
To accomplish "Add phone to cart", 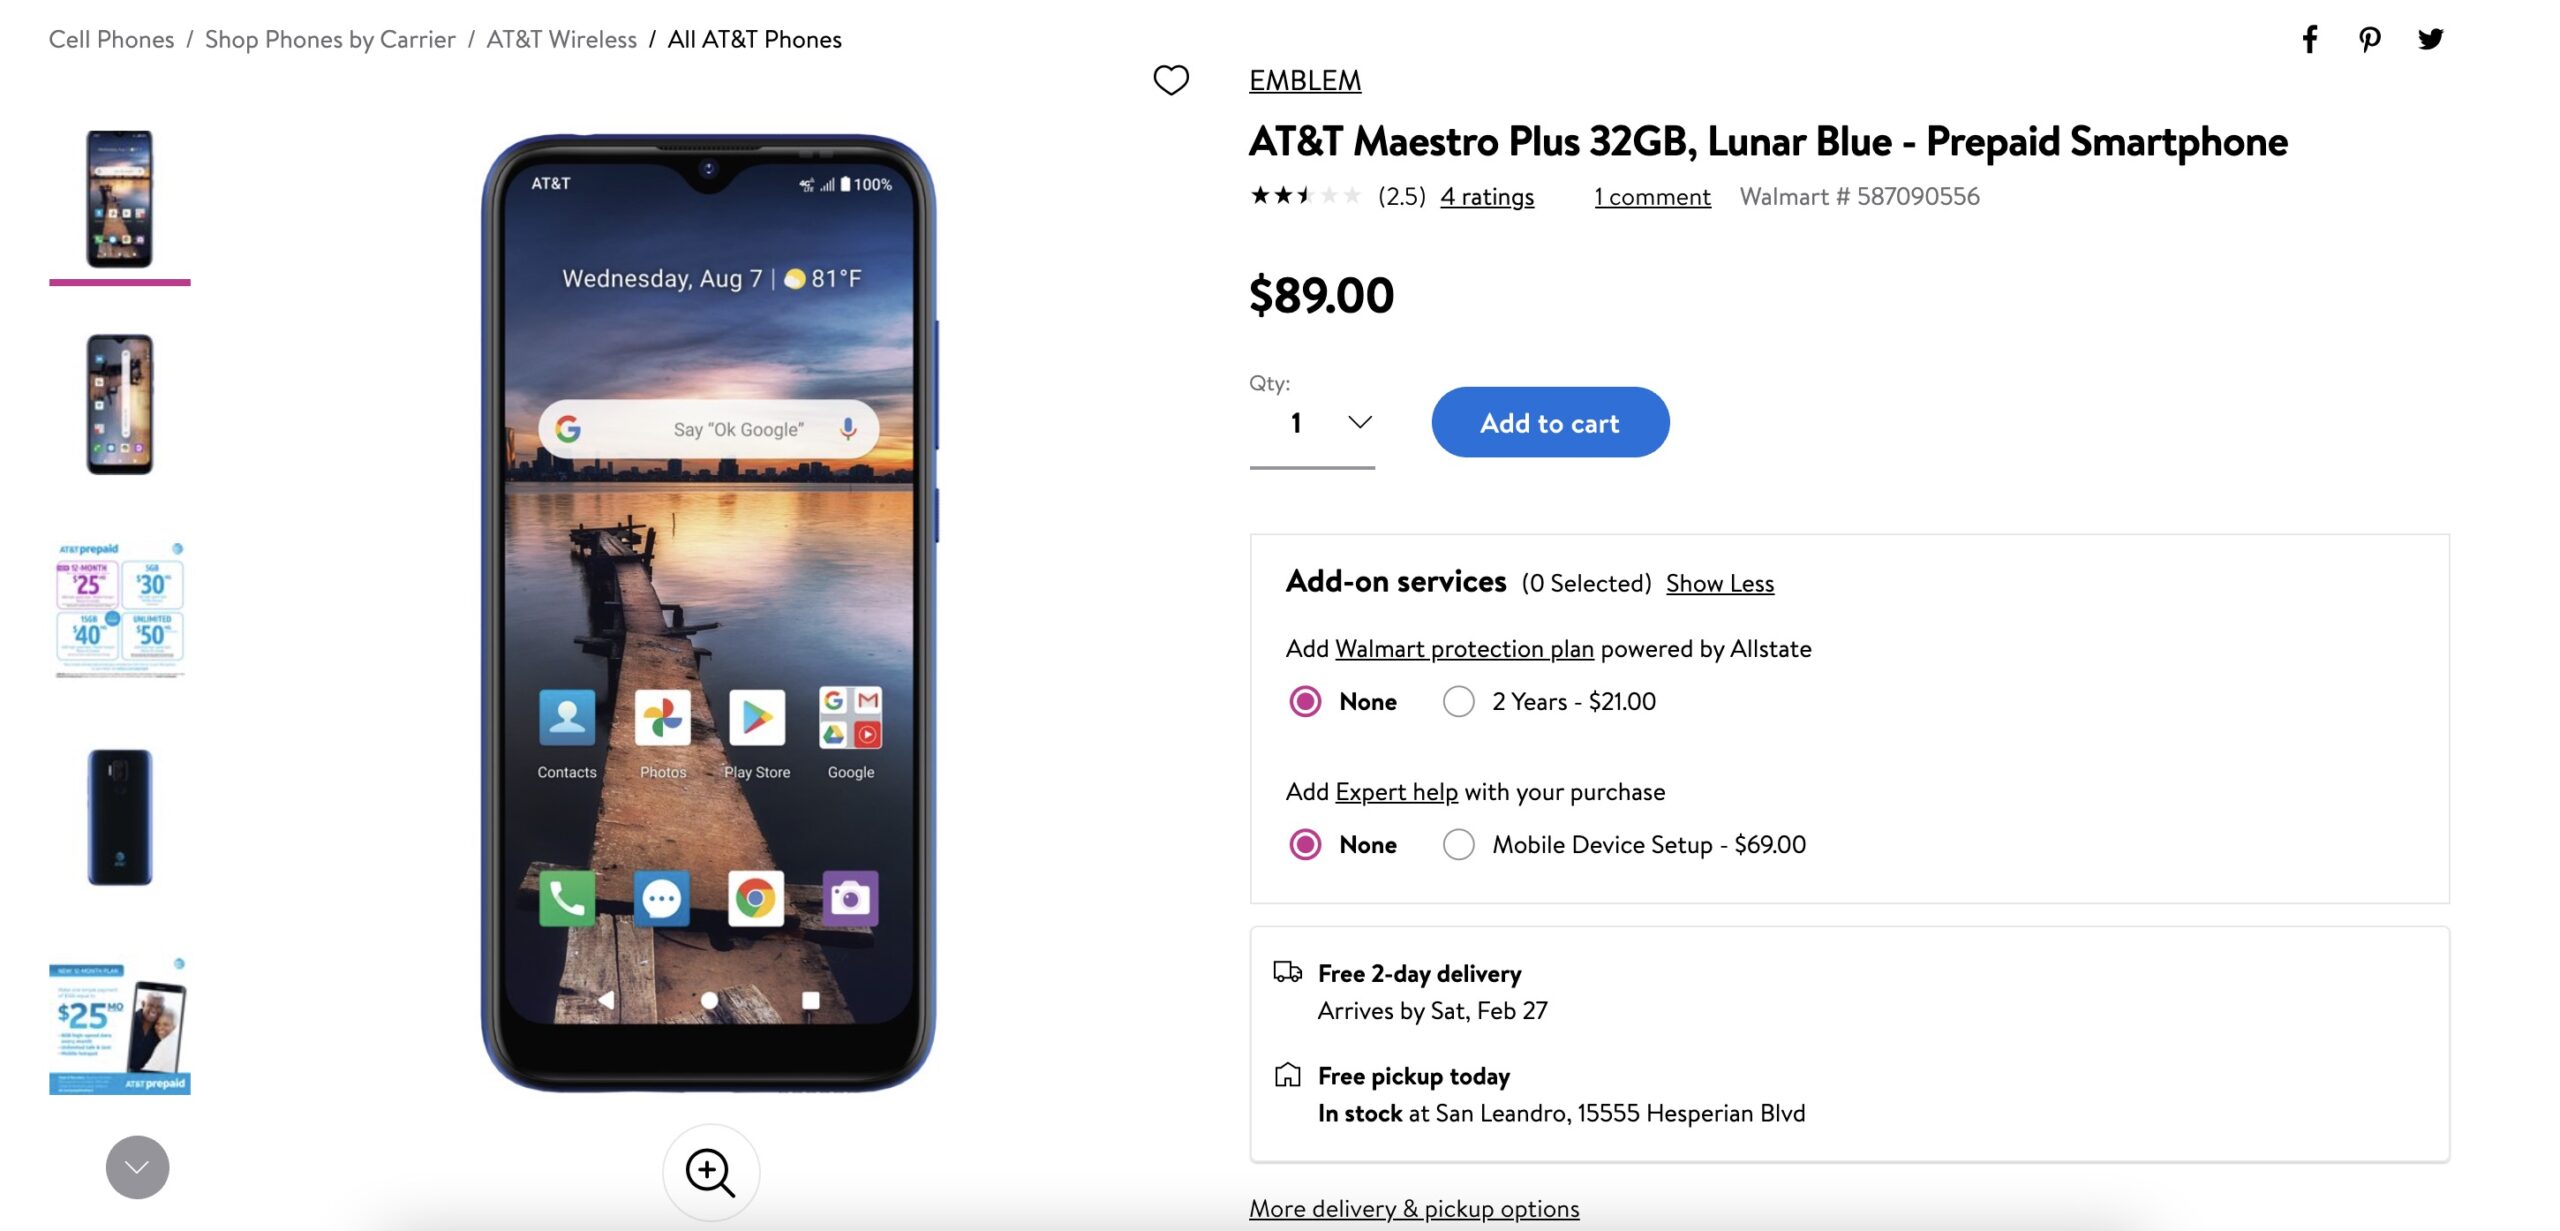I will tap(1550, 423).
